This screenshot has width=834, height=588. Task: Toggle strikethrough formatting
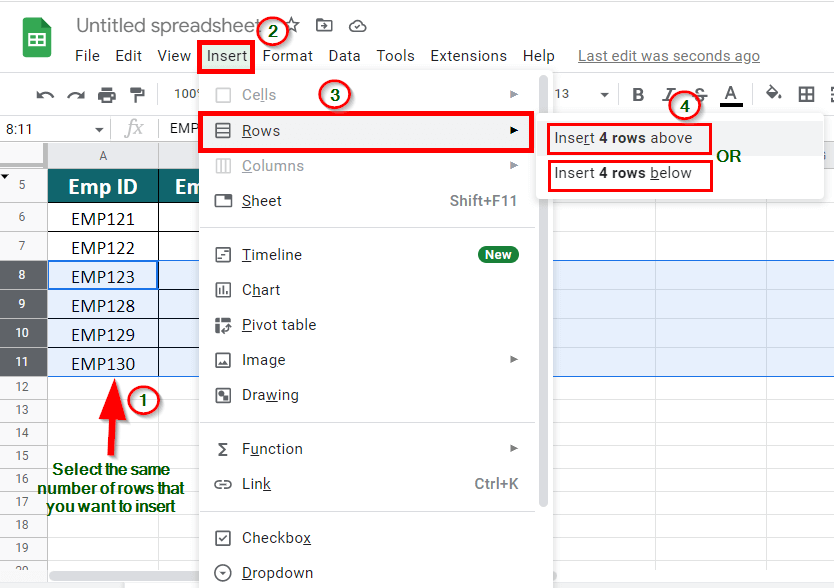(700, 95)
